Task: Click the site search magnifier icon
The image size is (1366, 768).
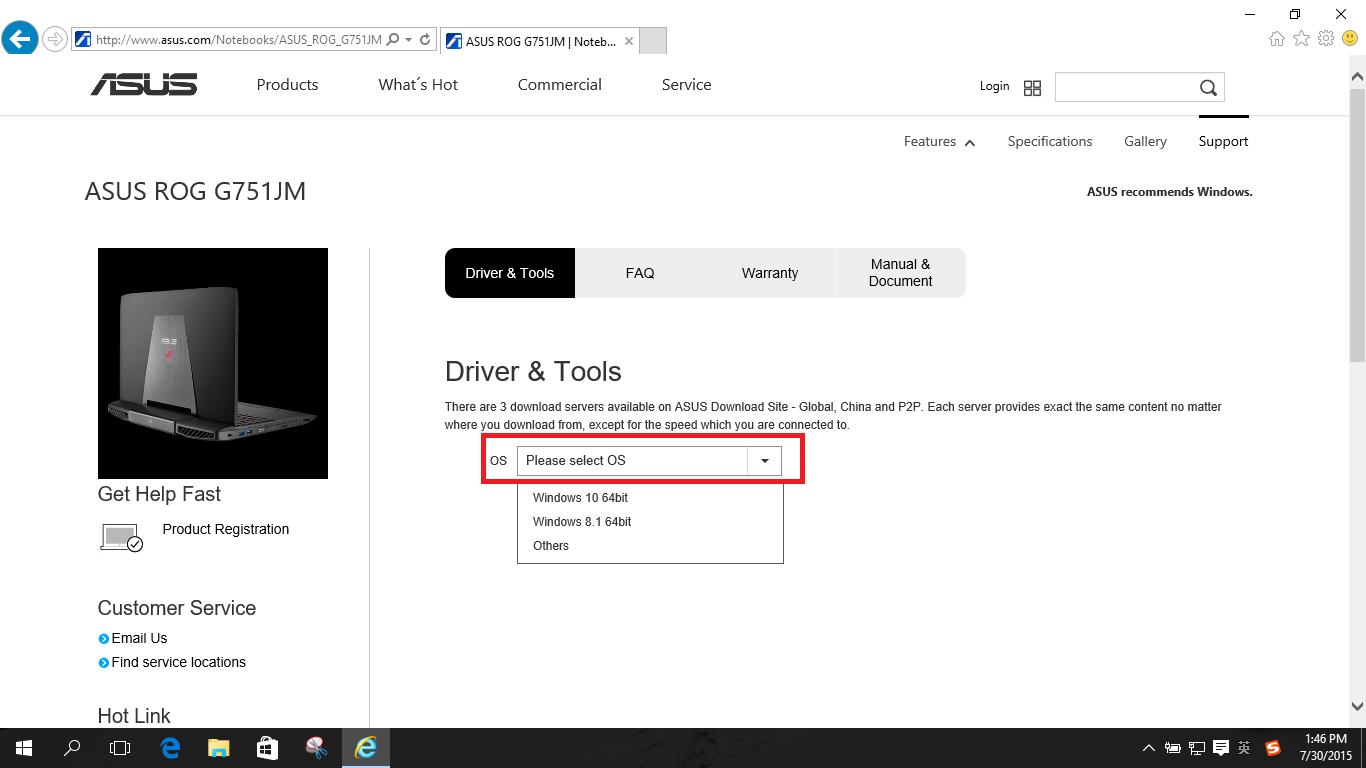Action: click(x=1208, y=88)
